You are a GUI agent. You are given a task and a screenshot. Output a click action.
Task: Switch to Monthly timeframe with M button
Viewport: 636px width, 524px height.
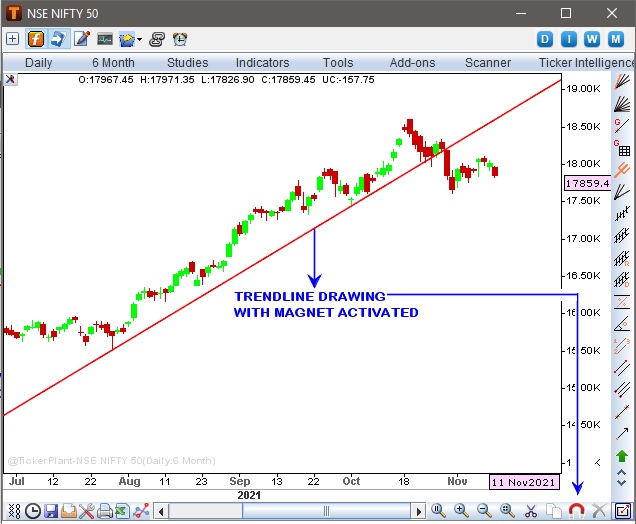point(616,39)
